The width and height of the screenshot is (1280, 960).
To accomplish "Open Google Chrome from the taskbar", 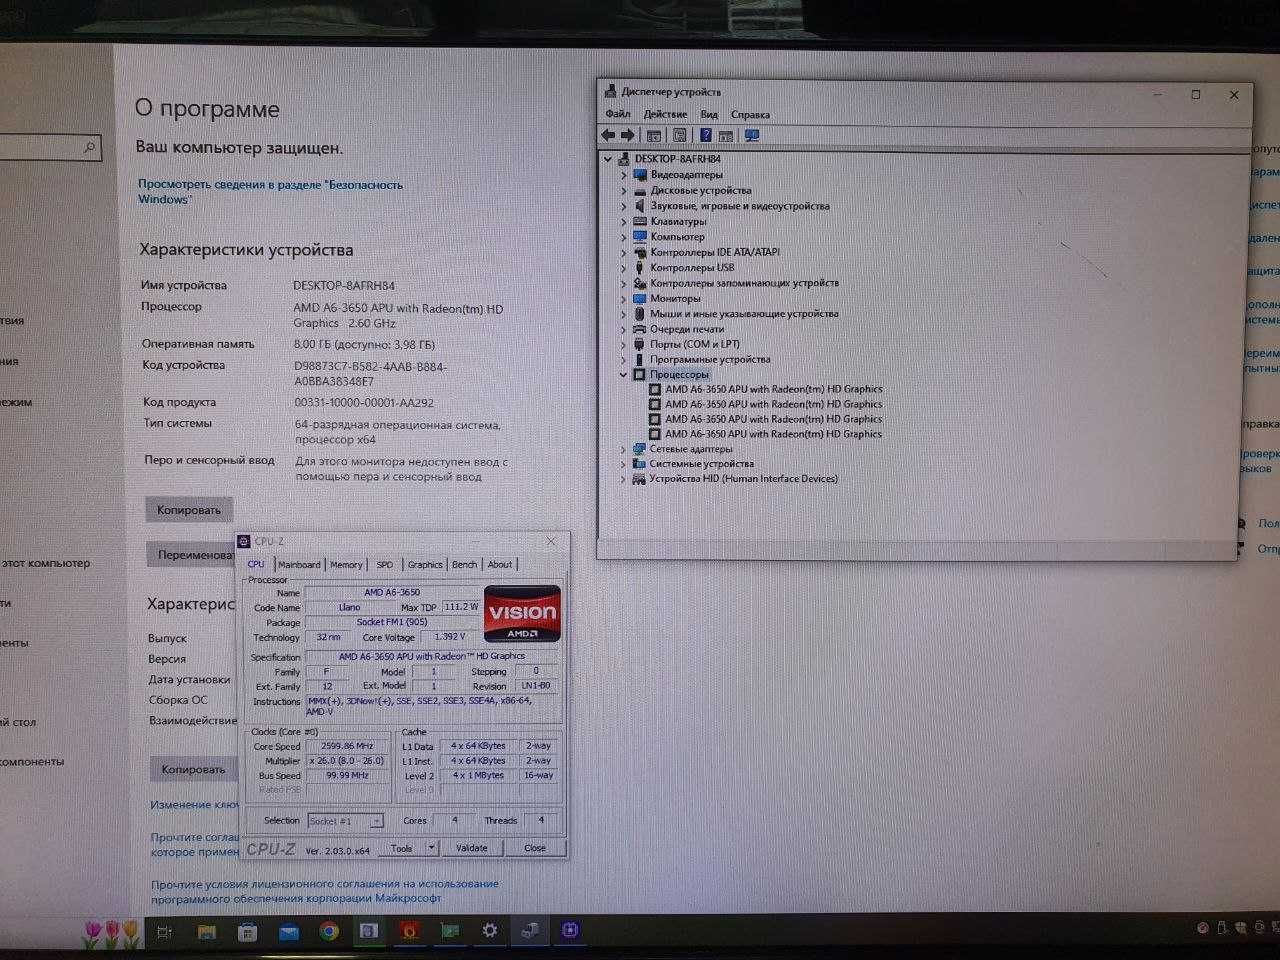I will click(329, 931).
